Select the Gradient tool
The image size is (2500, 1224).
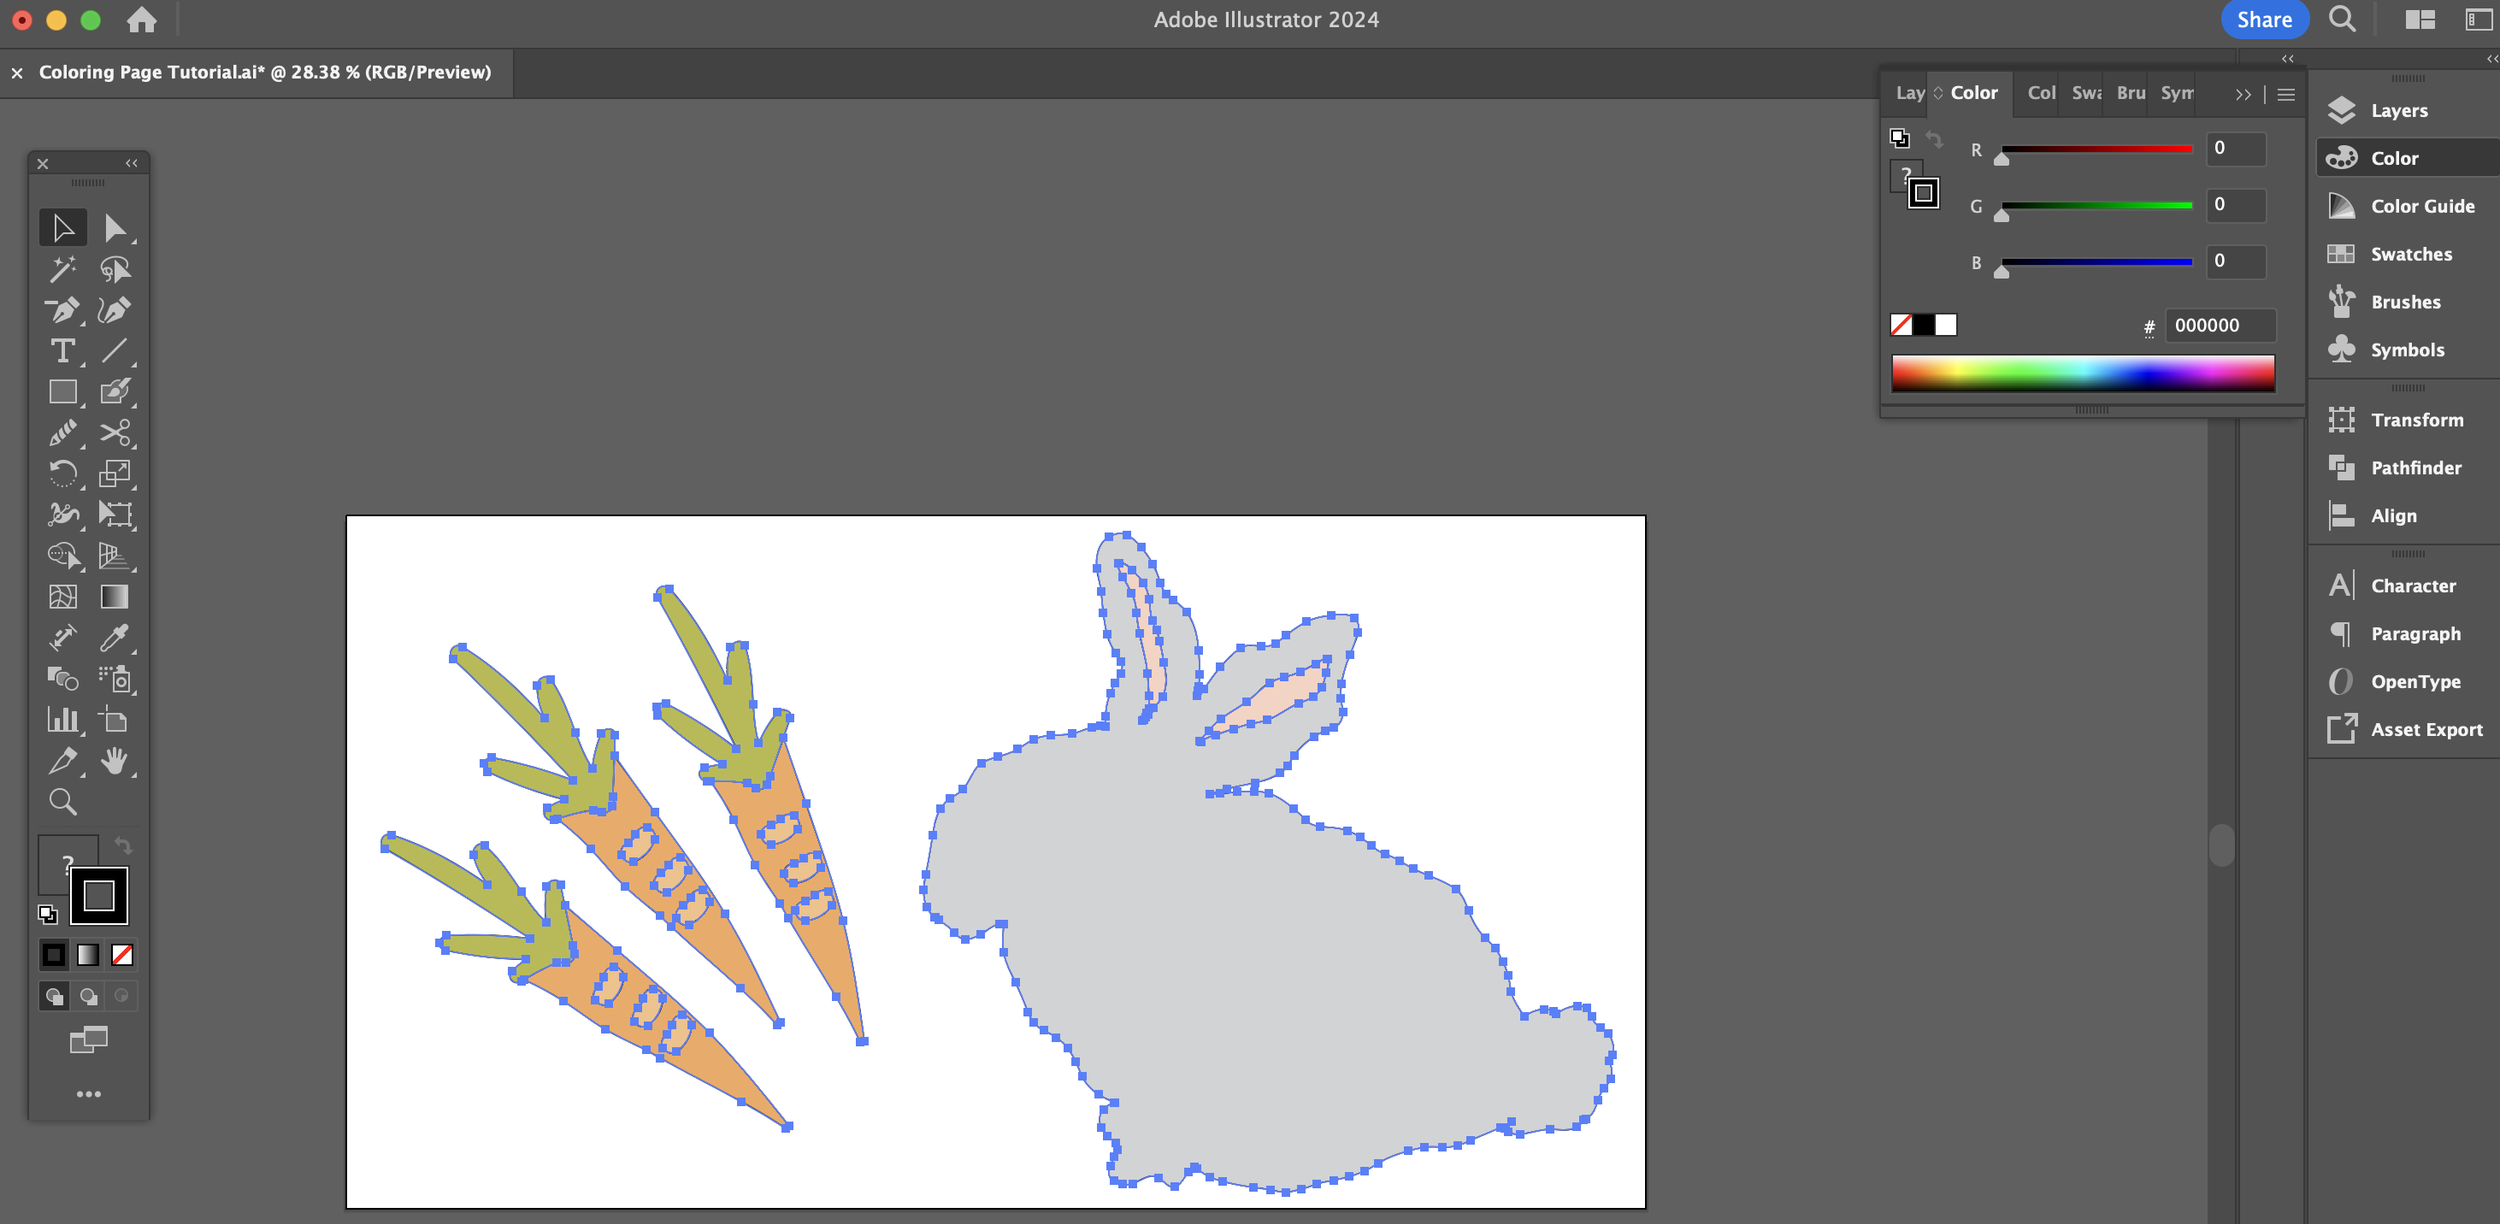tap(114, 597)
